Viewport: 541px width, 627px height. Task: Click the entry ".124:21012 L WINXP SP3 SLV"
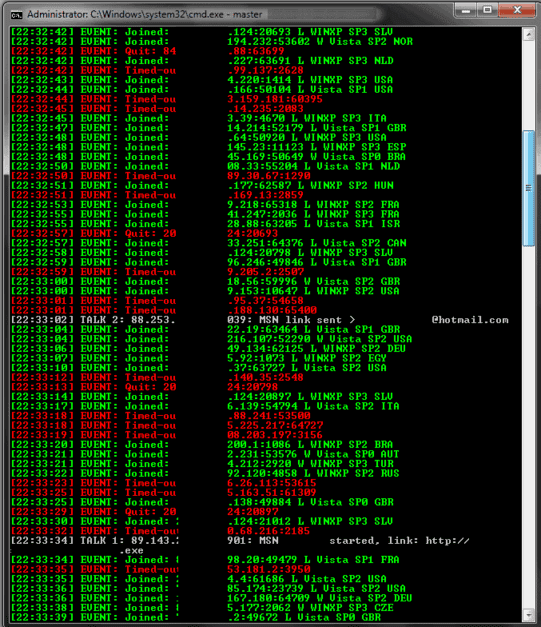point(310,521)
